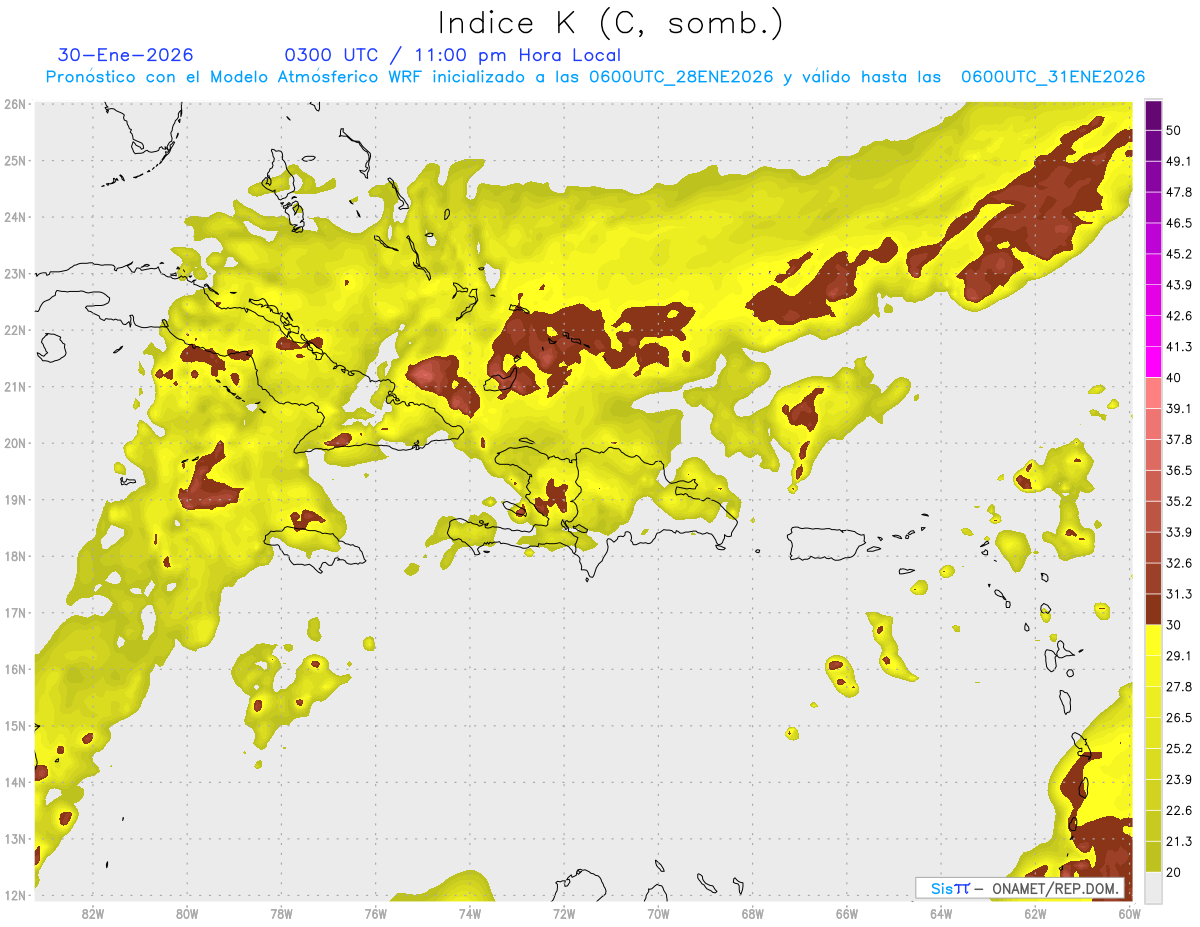Click colorbar value 20

pos(1174,873)
